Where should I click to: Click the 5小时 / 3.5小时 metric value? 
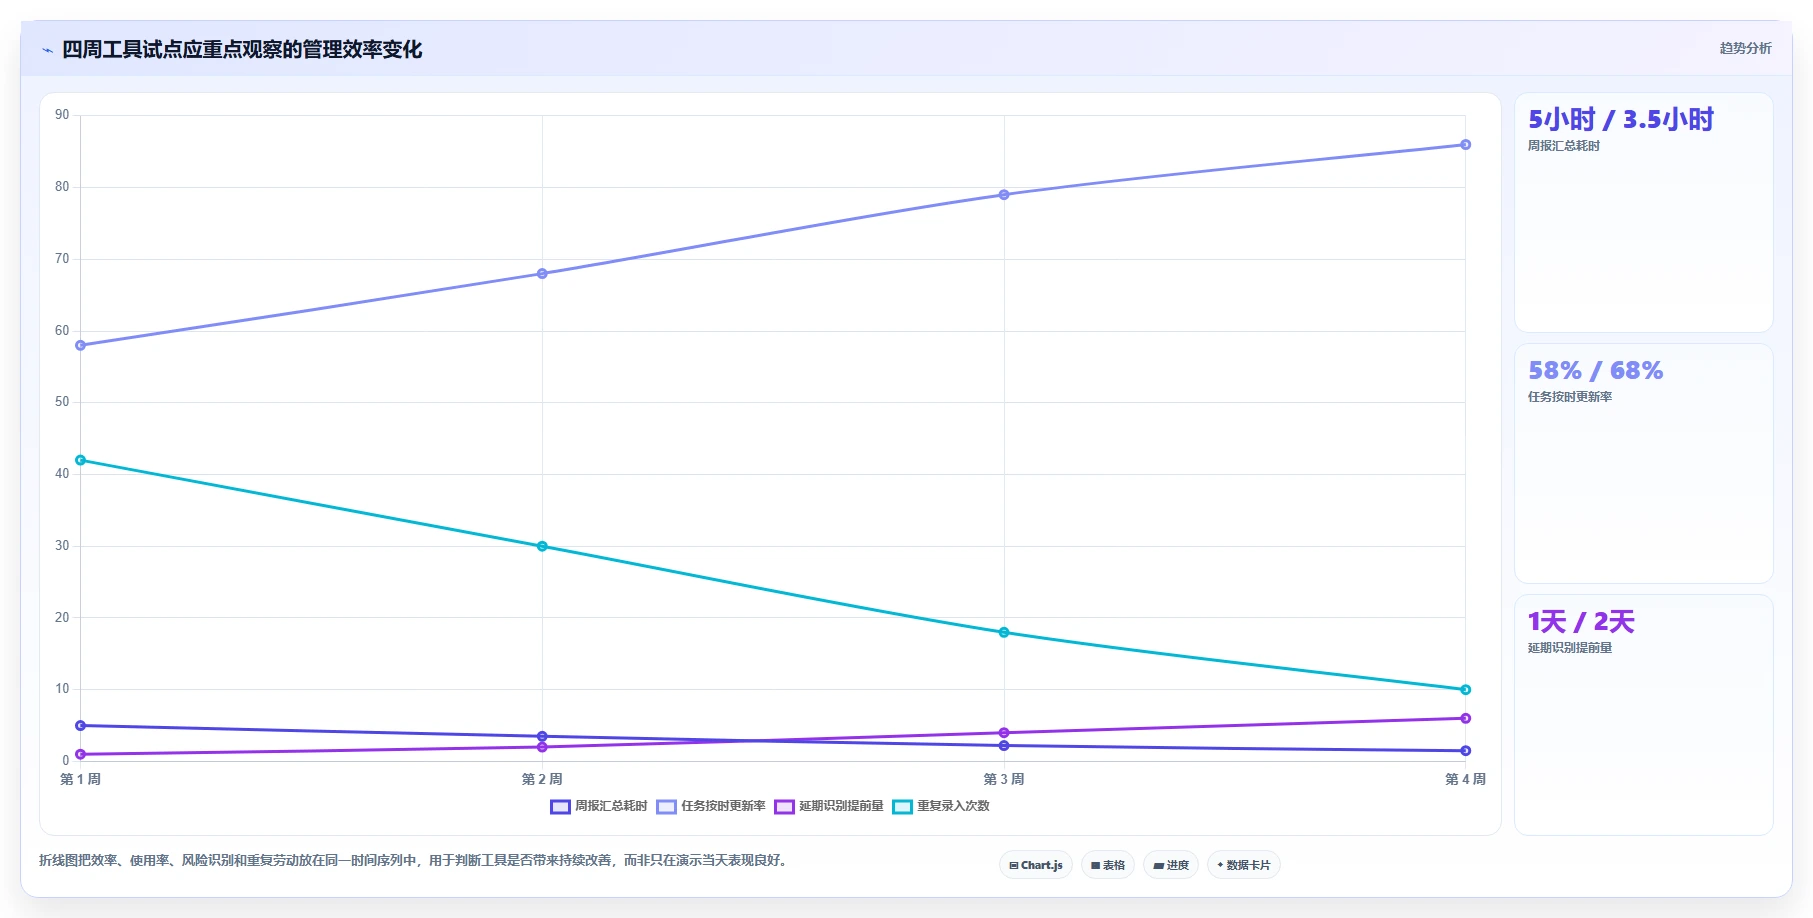click(x=1621, y=120)
